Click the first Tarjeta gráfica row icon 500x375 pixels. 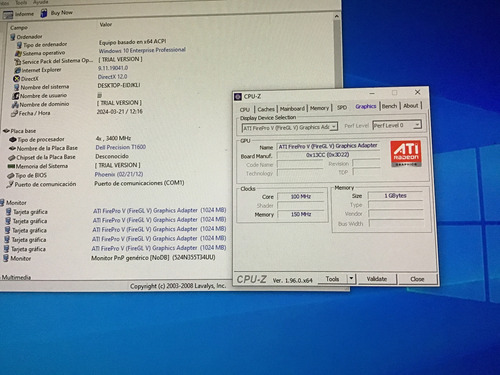(x=9, y=212)
